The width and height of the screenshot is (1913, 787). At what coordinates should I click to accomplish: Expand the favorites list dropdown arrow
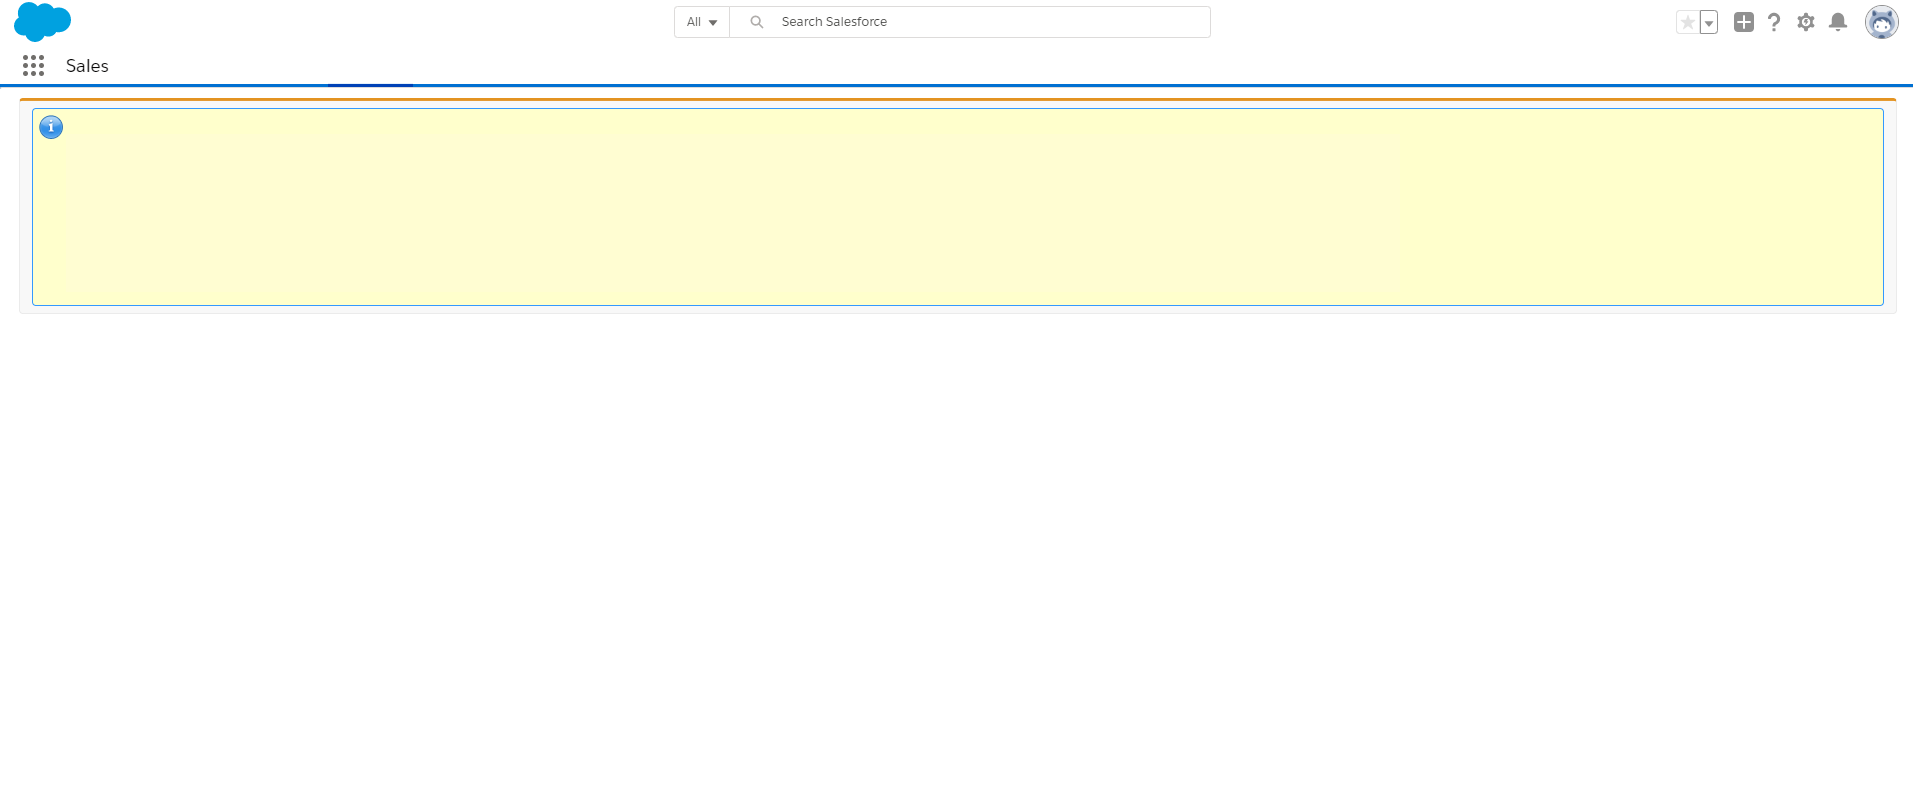[1709, 22]
